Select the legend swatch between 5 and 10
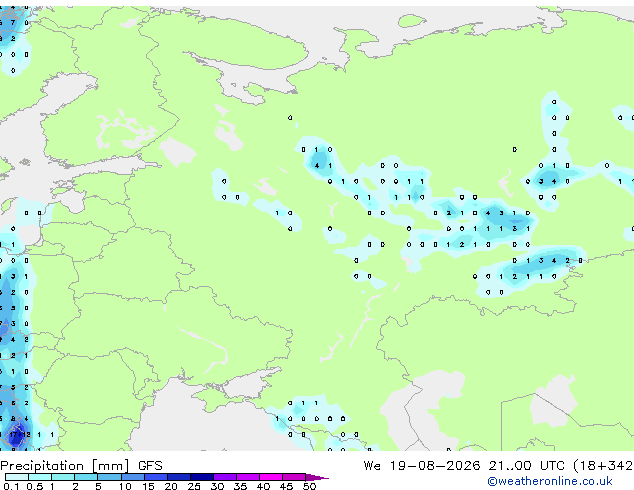The height and width of the screenshot is (490, 634). [x=109, y=477]
